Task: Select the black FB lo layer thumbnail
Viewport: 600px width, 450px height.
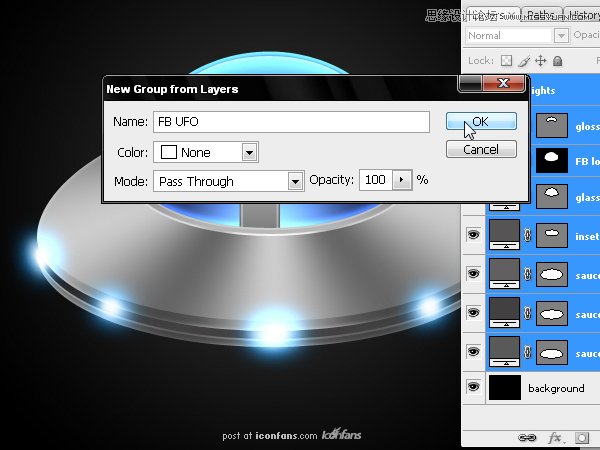Action: tap(552, 161)
